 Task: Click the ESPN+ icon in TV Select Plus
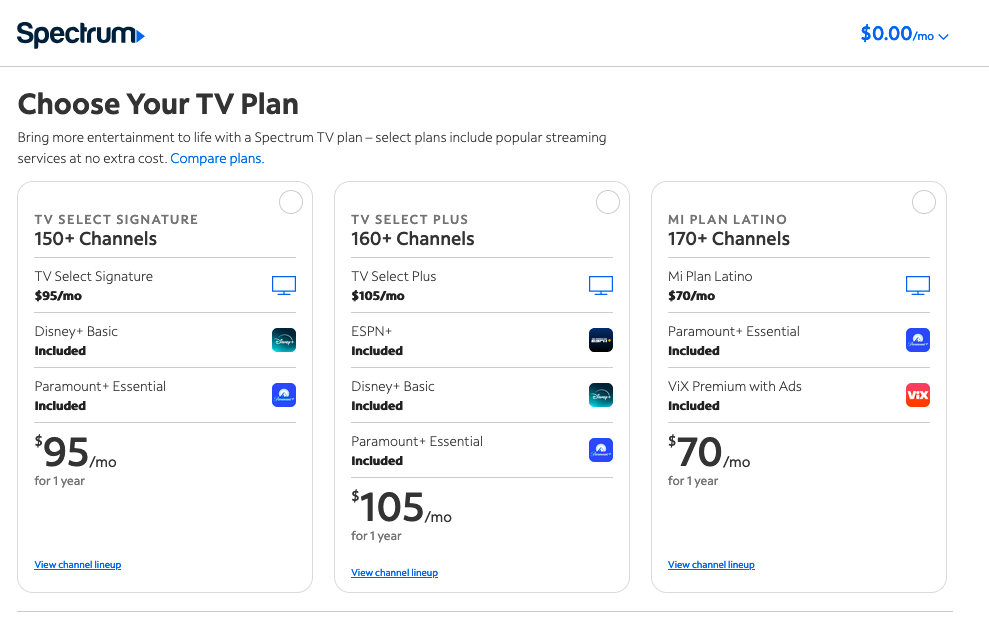[600, 340]
